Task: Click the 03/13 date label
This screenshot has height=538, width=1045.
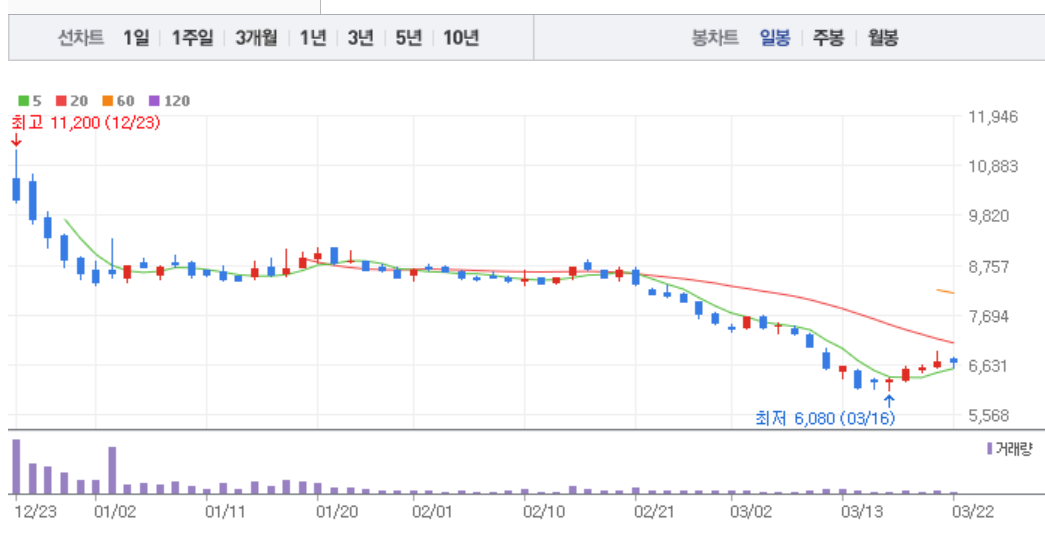Action: [x=863, y=511]
